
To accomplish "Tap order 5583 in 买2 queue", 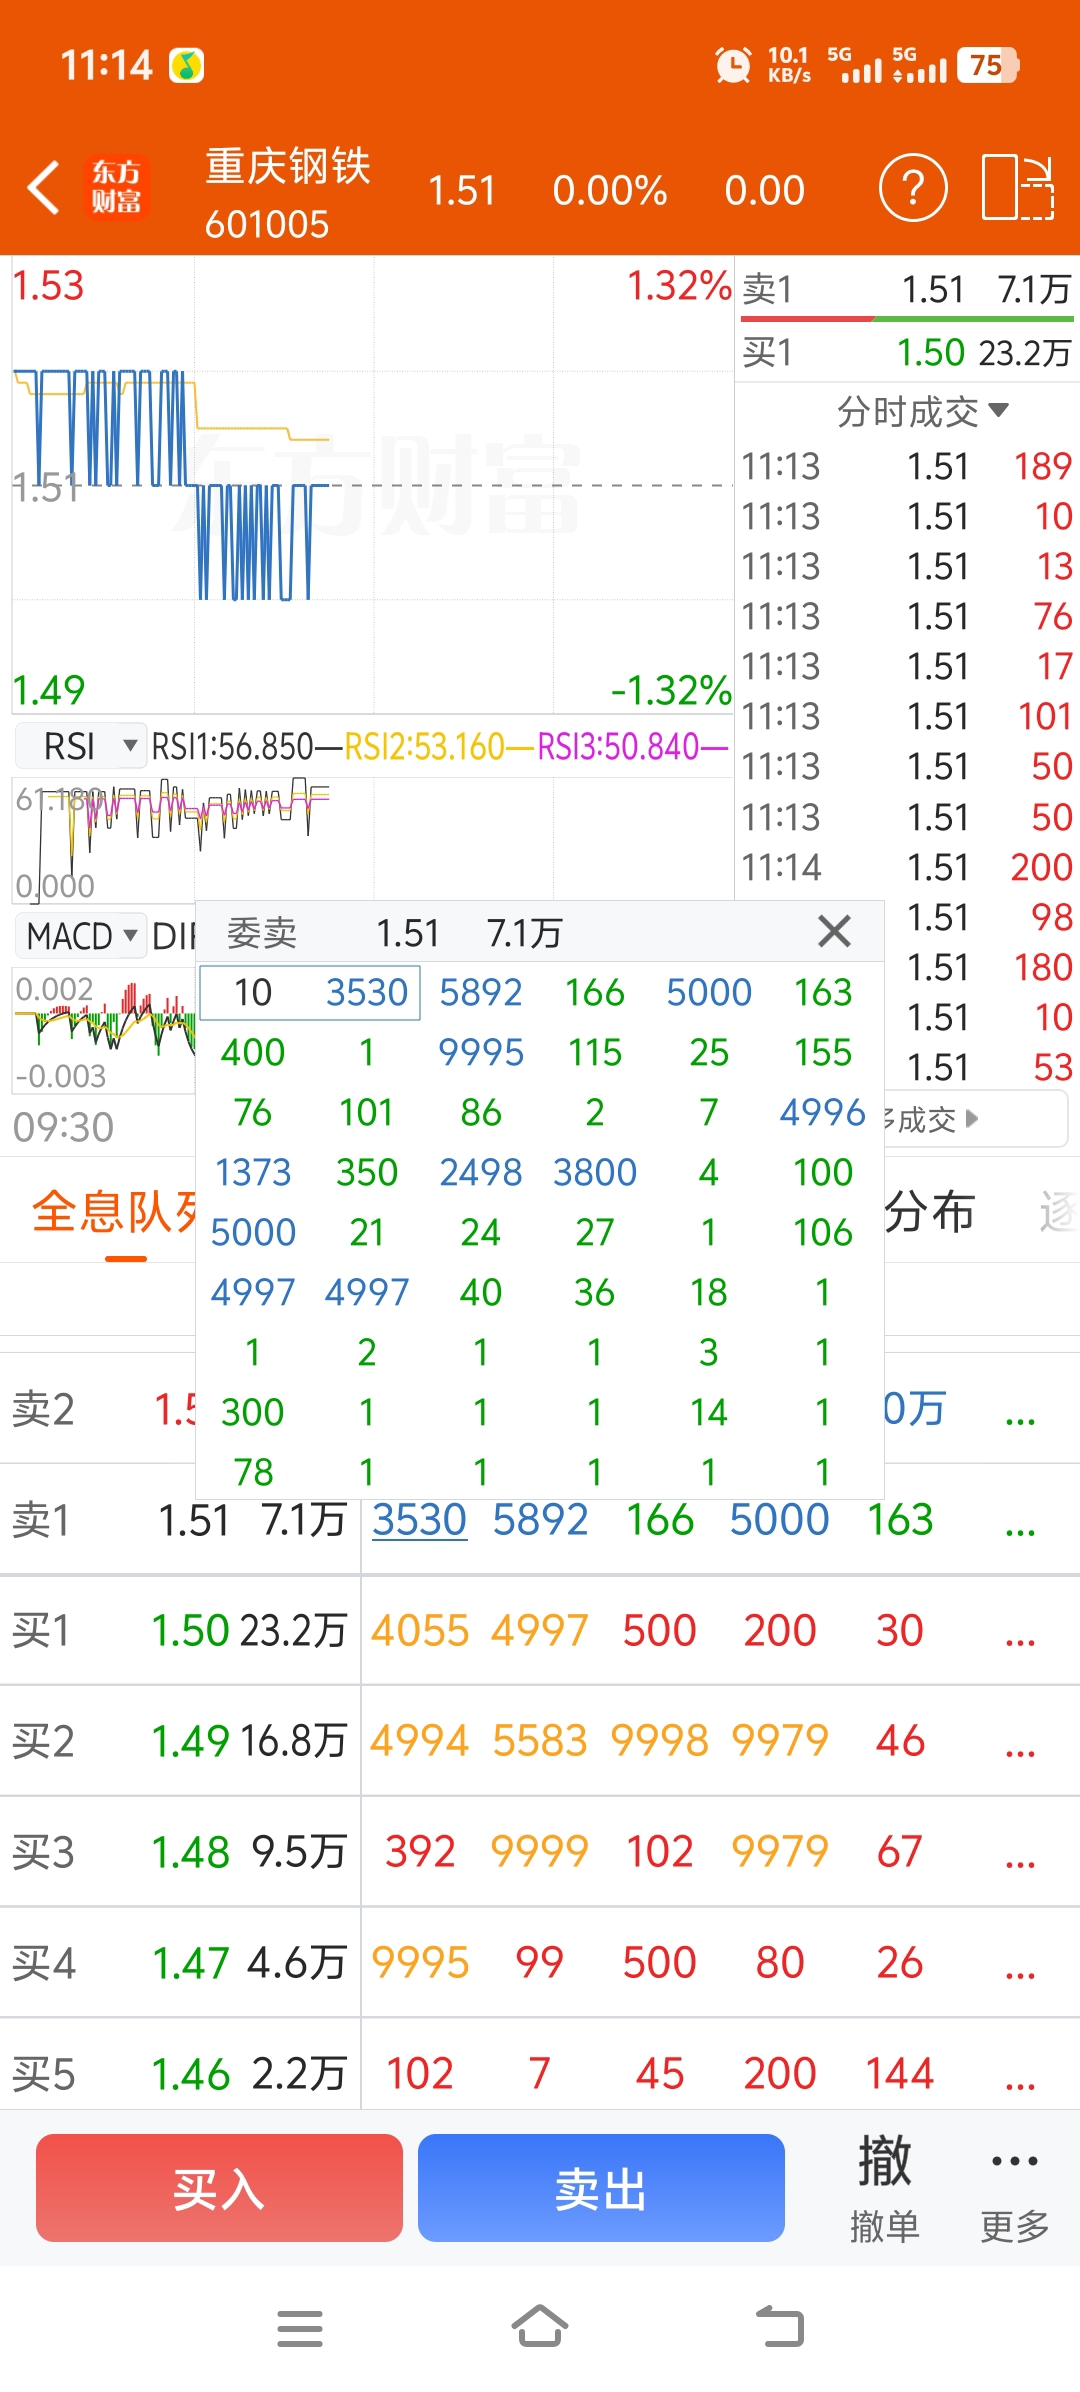I will tap(540, 1741).
